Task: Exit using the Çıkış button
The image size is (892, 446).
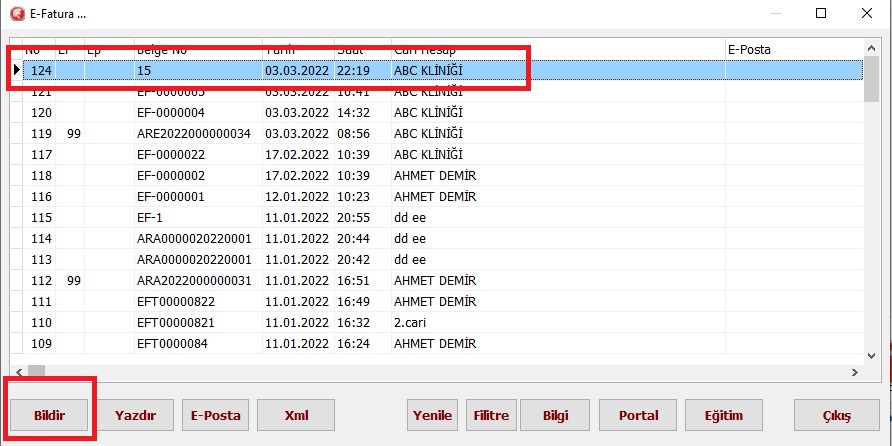Action: (835, 415)
